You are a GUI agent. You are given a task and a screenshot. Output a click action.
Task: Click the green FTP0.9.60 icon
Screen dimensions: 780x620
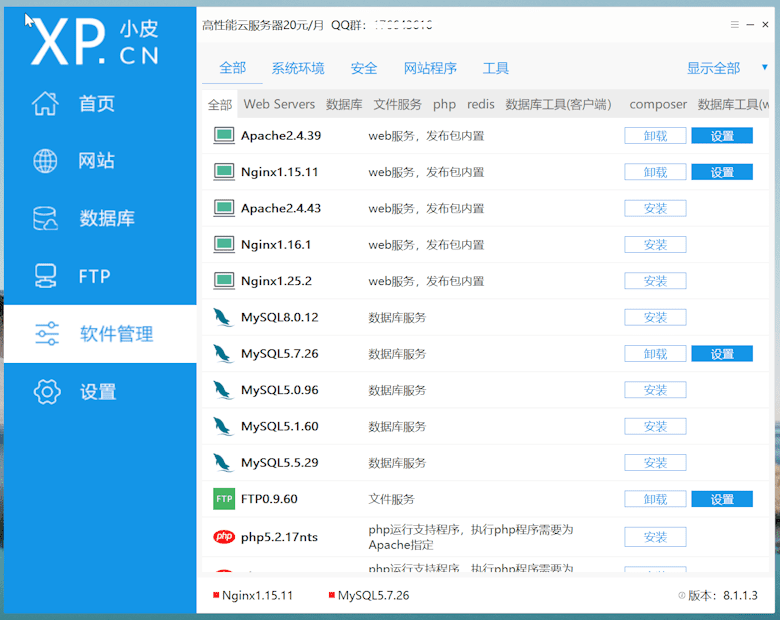coord(224,499)
